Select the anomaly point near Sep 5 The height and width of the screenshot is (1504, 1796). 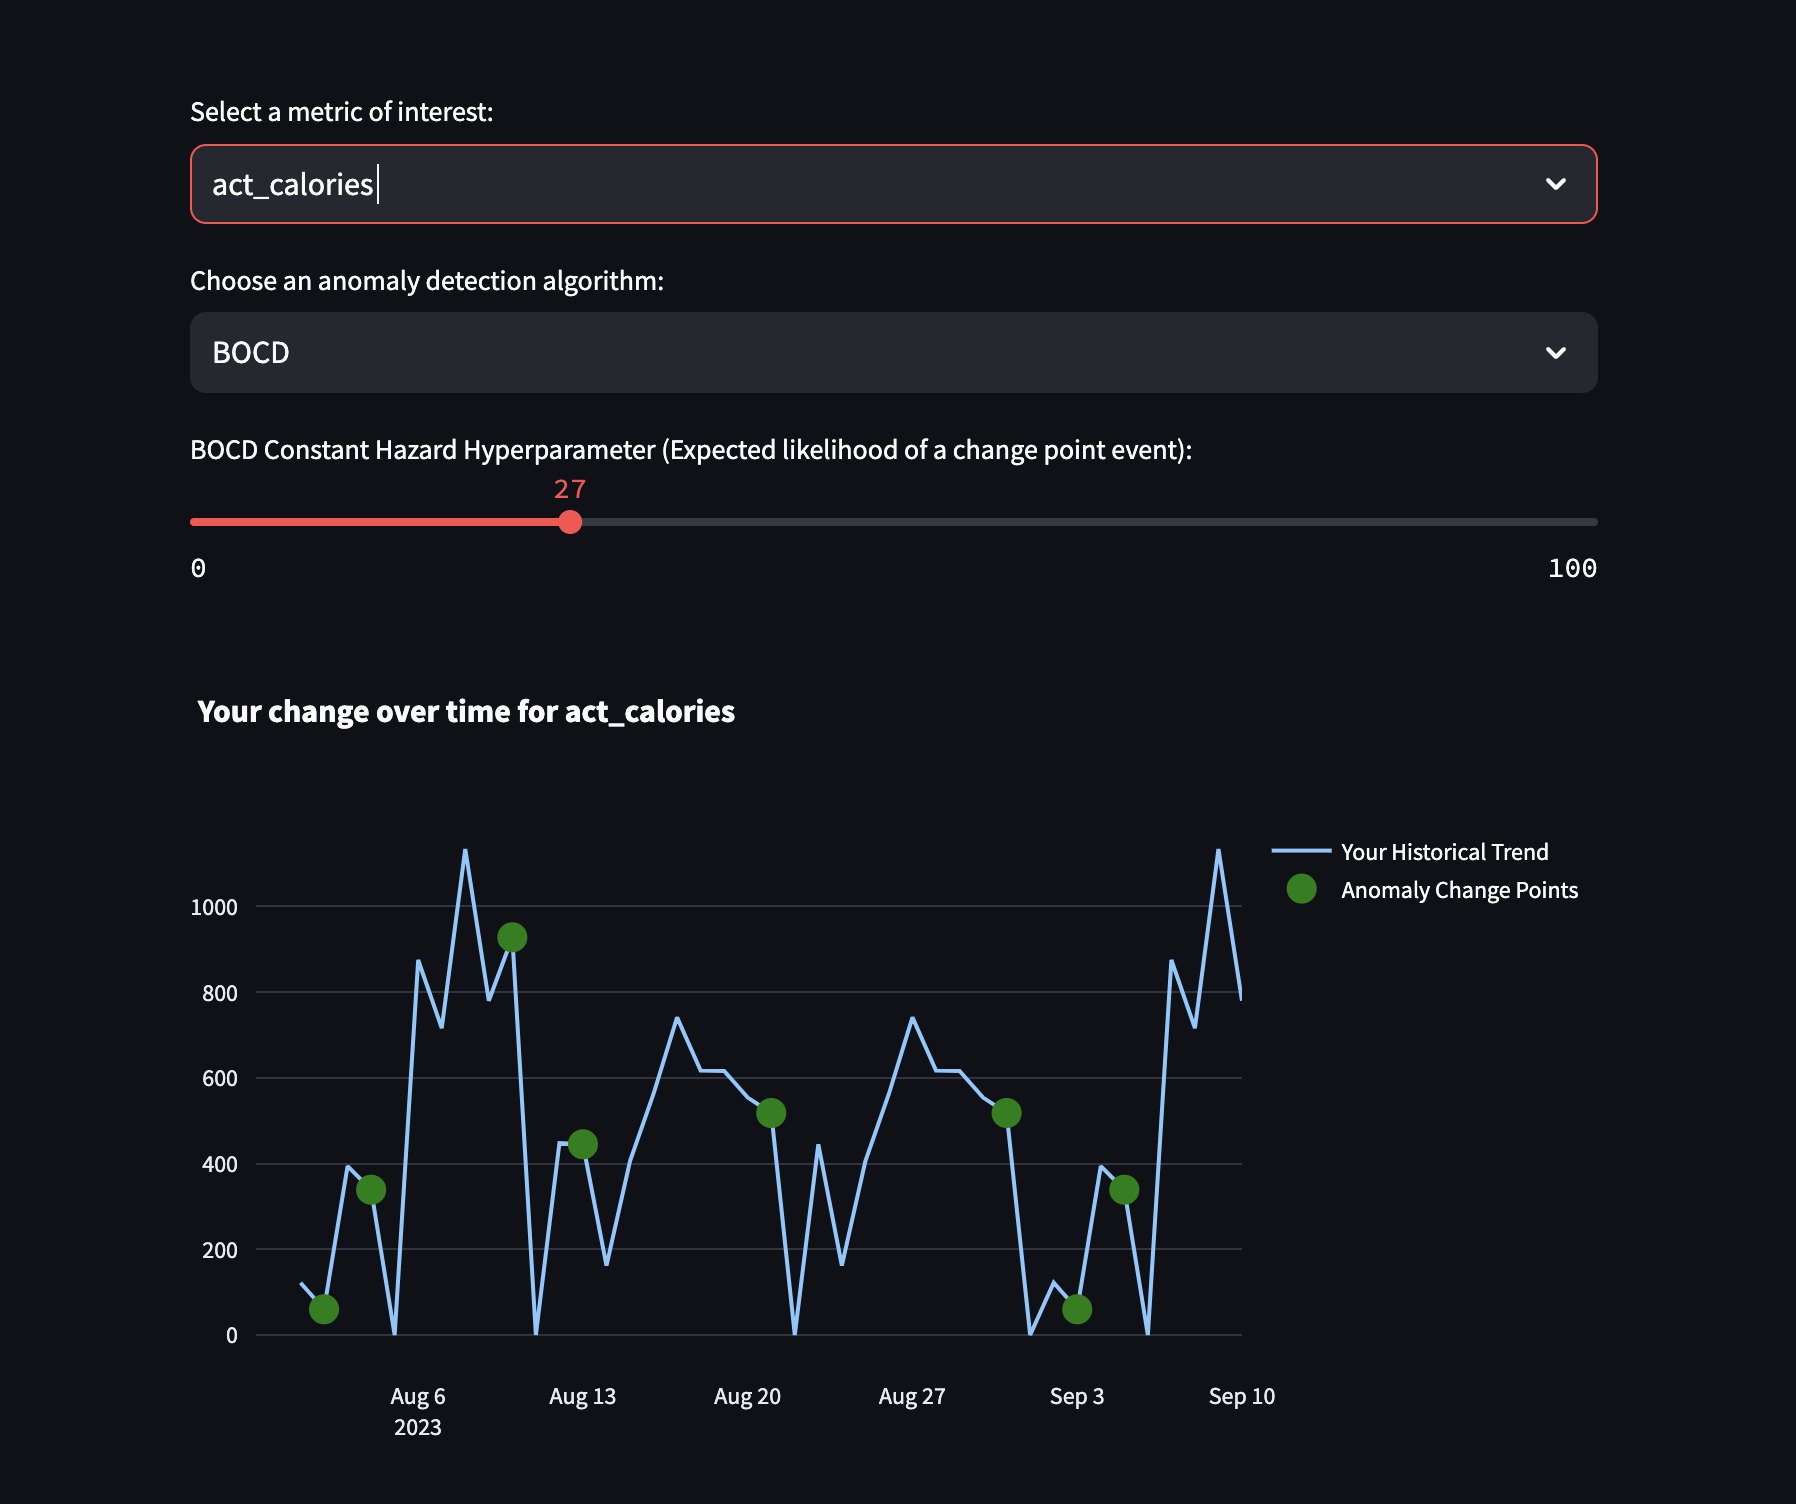click(x=1124, y=1190)
